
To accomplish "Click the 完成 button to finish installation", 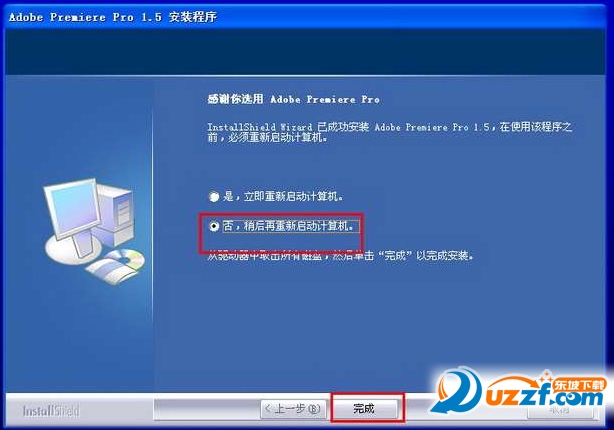I will click(x=364, y=408).
